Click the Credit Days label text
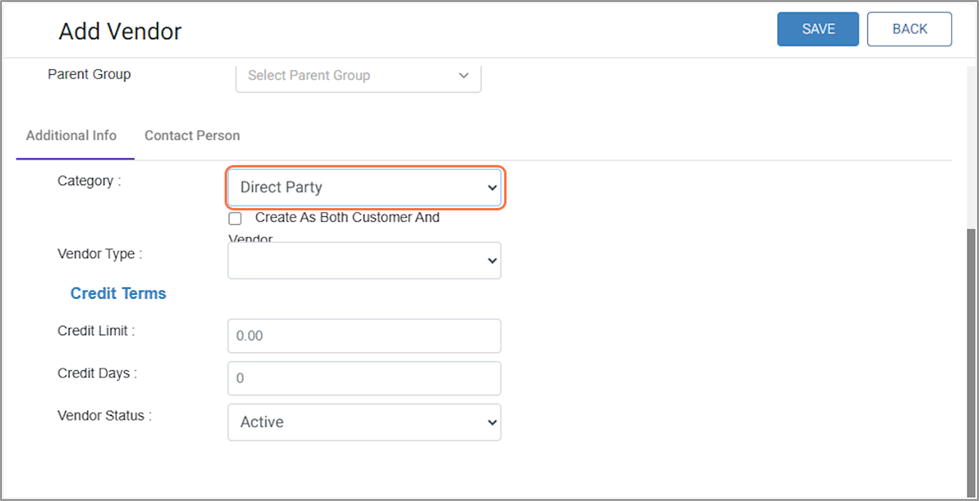 (97, 373)
